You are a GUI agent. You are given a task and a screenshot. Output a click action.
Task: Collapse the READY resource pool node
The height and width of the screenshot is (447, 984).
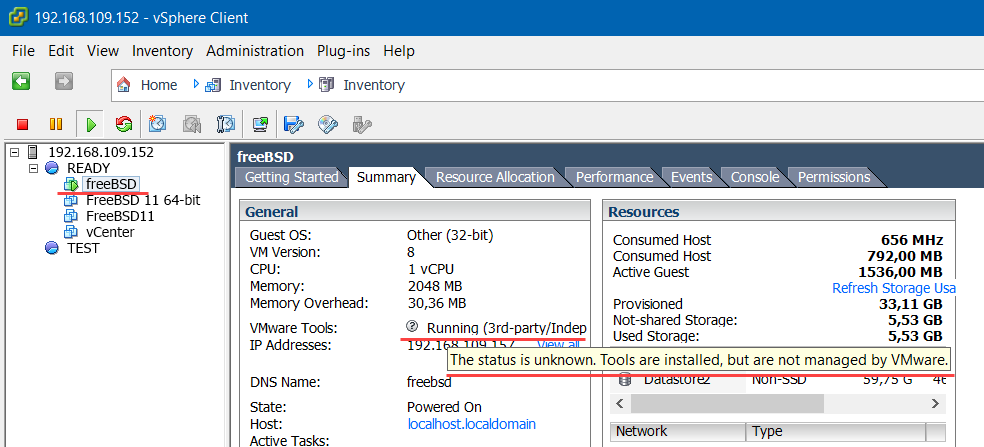click(x=33, y=168)
